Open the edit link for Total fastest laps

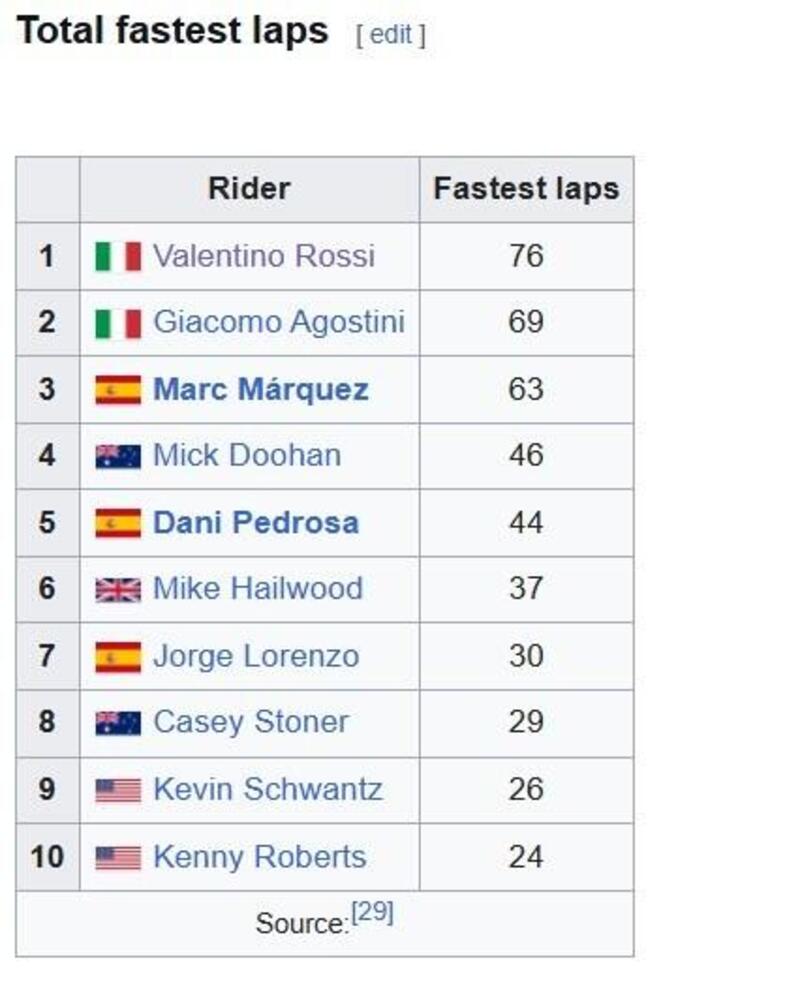coord(391,35)
